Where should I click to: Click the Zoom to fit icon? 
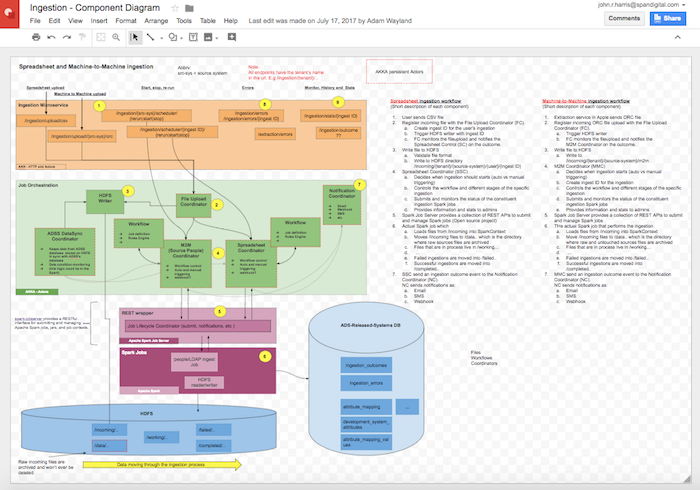coord(101,37)
